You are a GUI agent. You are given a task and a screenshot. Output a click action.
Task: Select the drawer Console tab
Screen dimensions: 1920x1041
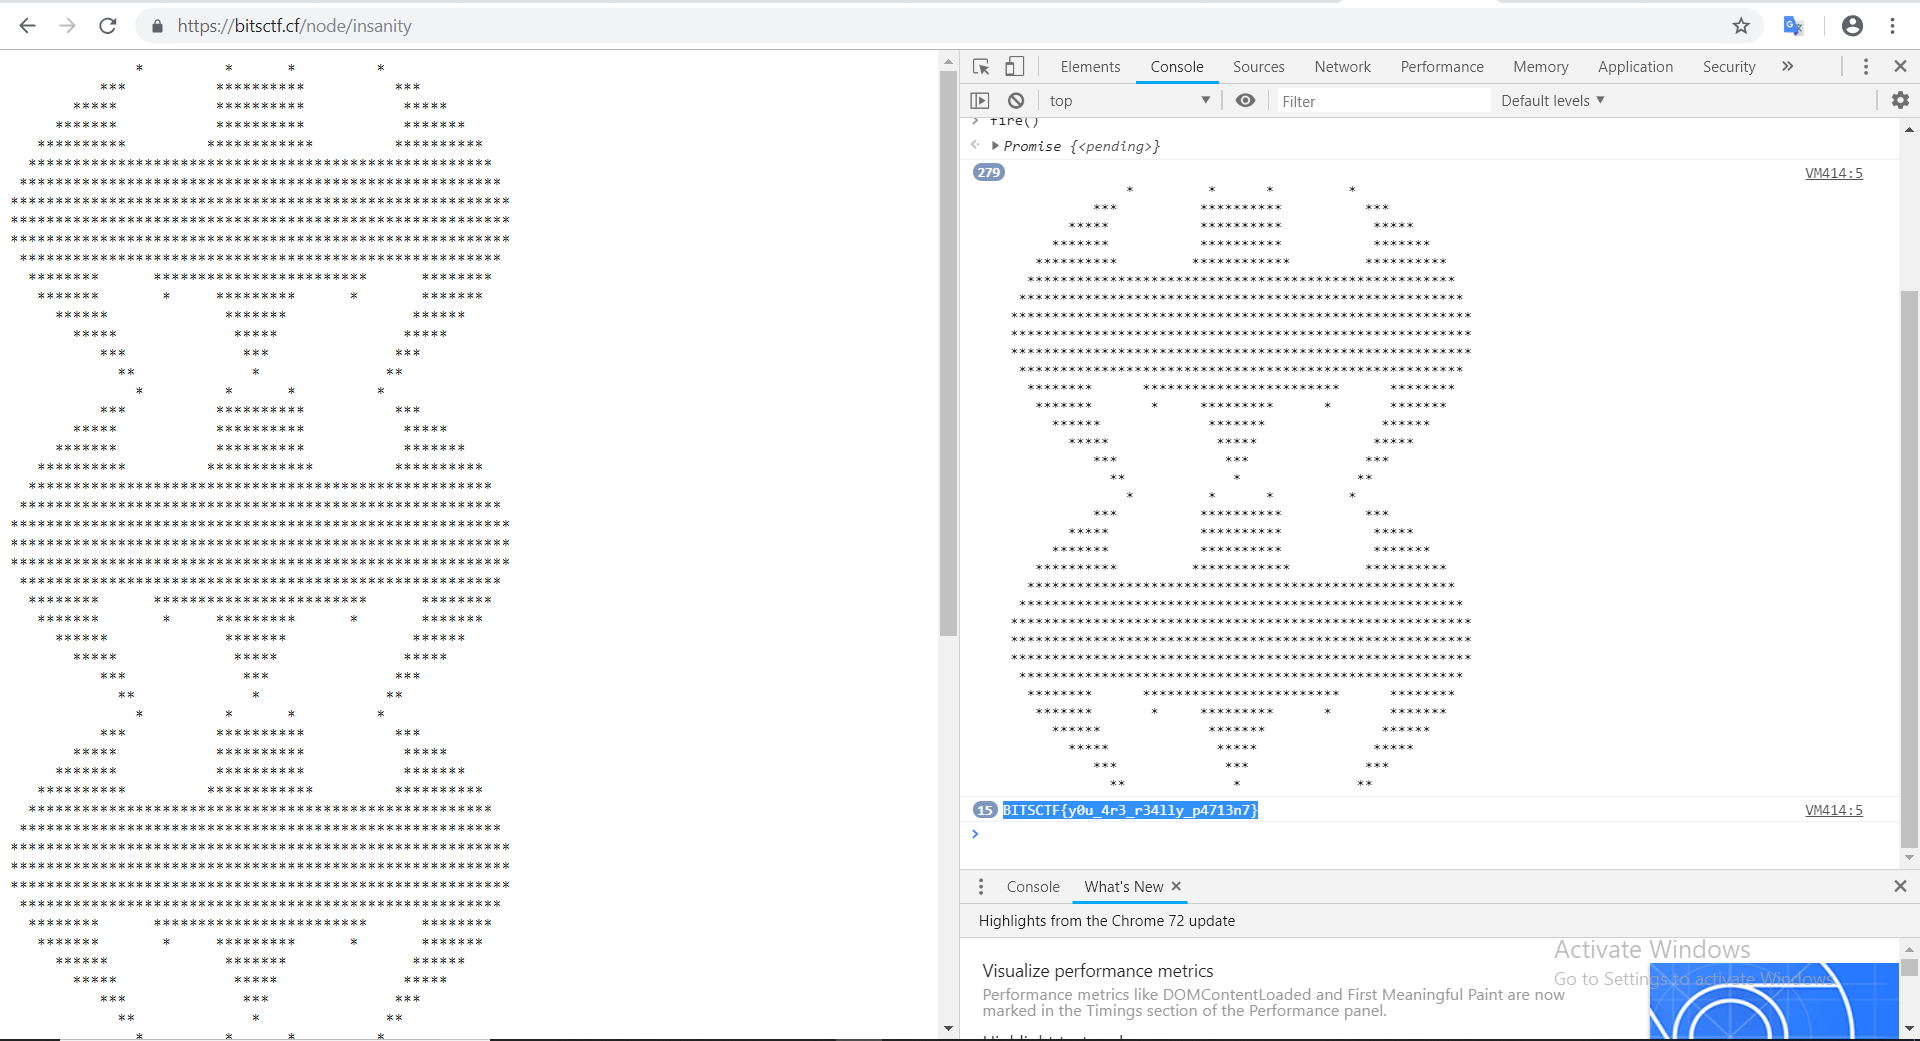pos(1033,886)
